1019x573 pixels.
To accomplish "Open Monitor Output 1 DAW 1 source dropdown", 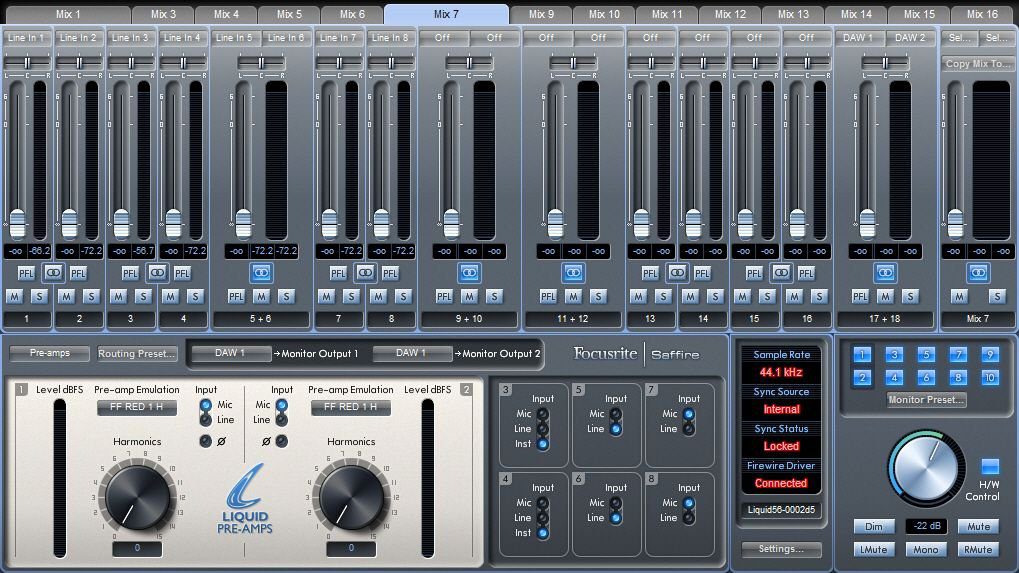I will point(230,353).
